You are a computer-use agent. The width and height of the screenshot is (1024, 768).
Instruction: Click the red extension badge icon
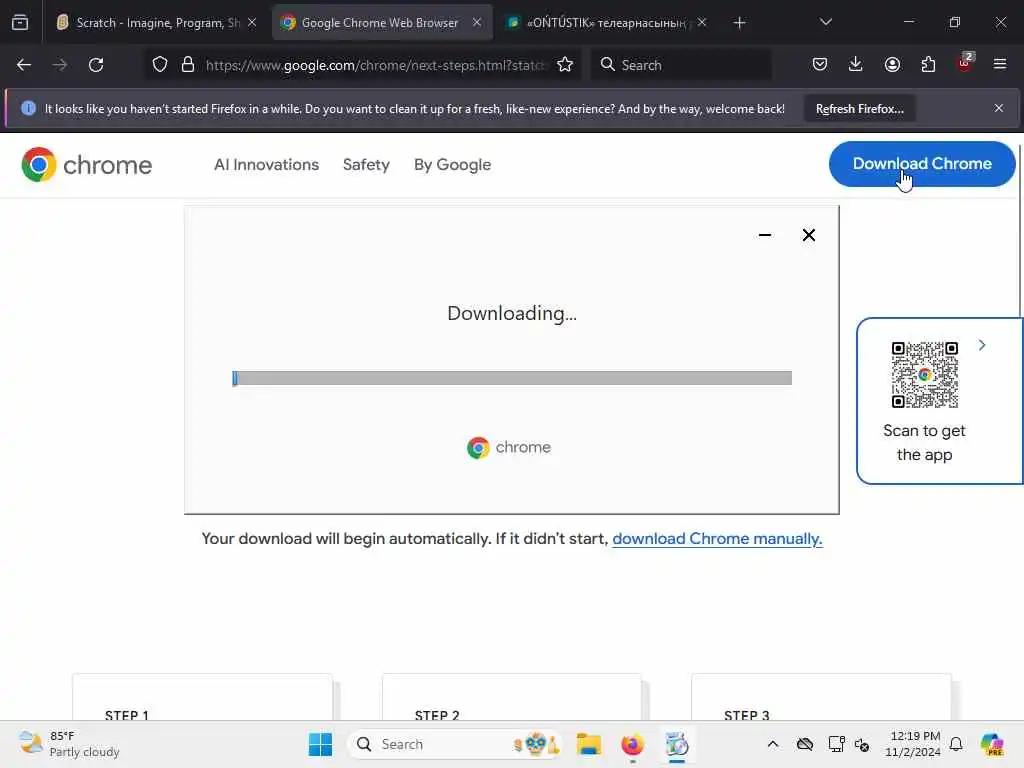[965, 63]
